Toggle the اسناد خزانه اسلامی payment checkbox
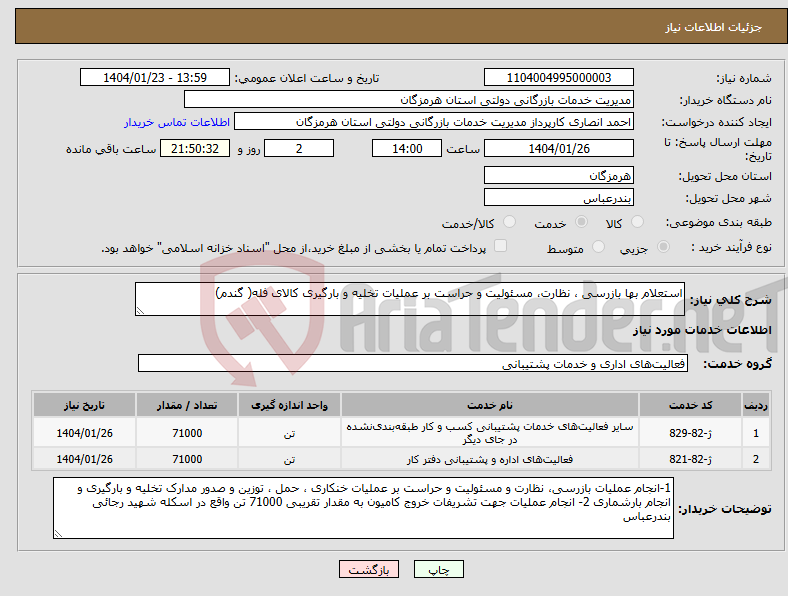The width and height of the screenshot is (788, 596). pos(501,246)
